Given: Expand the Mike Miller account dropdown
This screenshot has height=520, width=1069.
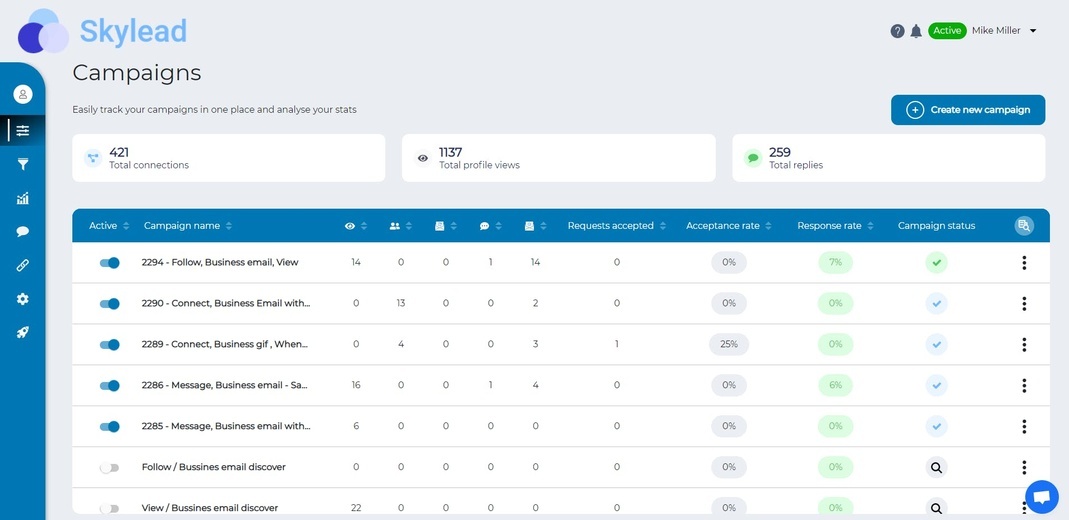Looking at the screenshot, I should coord(1033,31).
